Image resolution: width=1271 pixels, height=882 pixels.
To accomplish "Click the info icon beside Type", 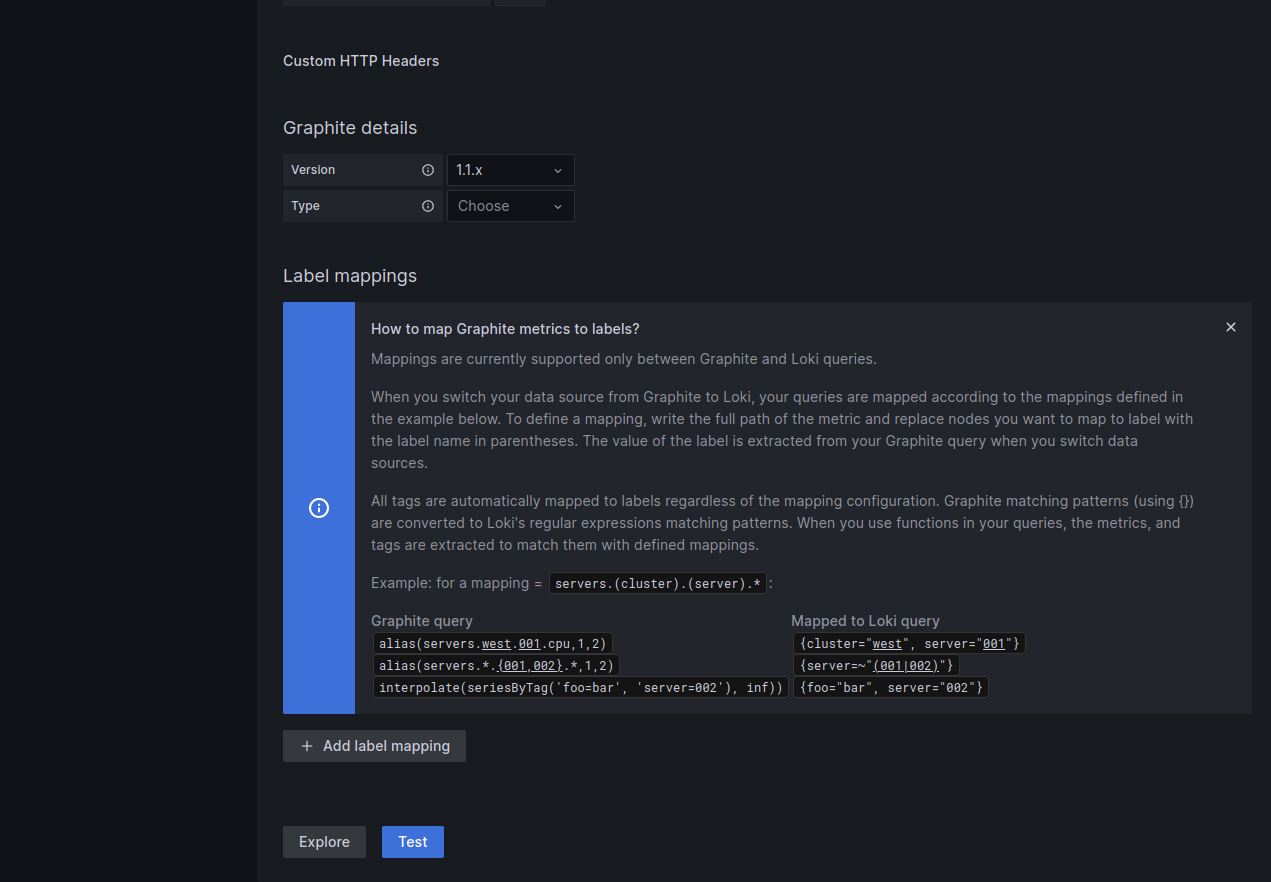I will pos(428,206).
